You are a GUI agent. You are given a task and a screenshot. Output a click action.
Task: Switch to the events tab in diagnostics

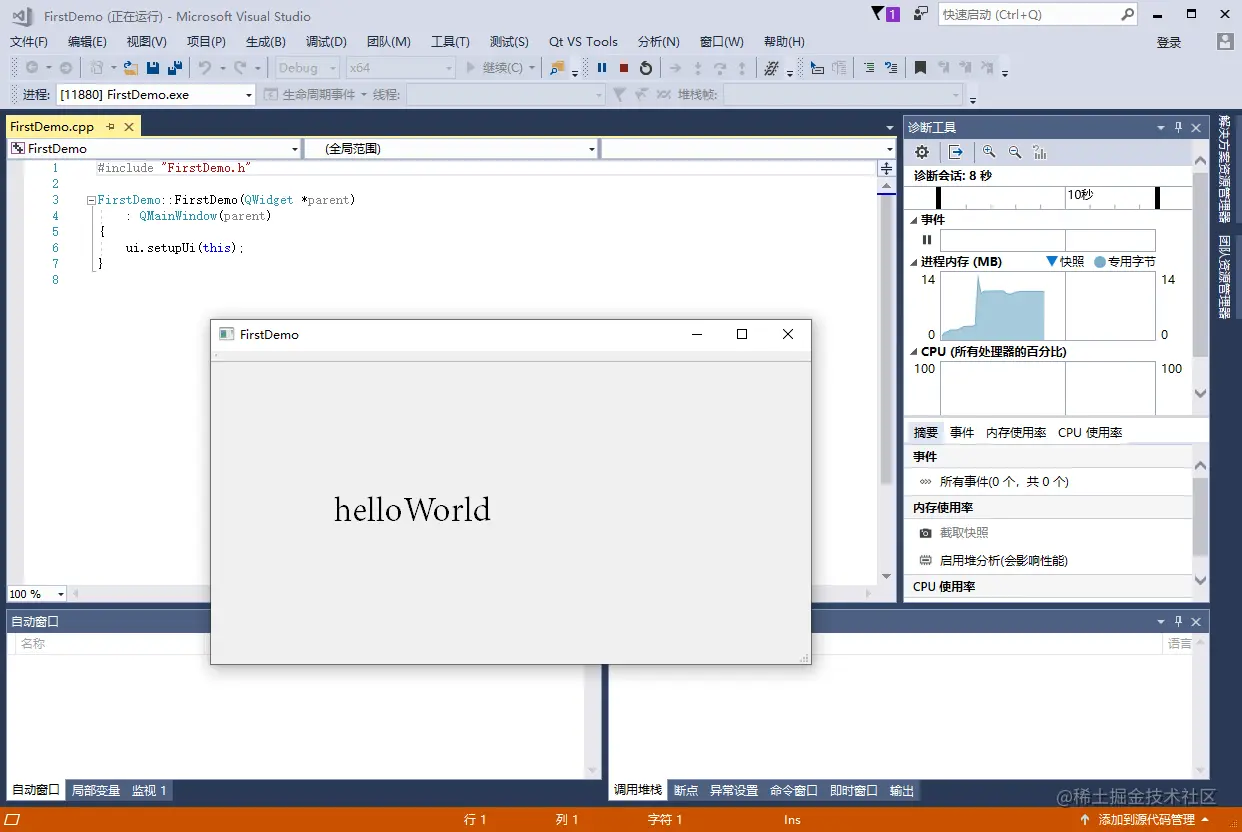[962, 432]
